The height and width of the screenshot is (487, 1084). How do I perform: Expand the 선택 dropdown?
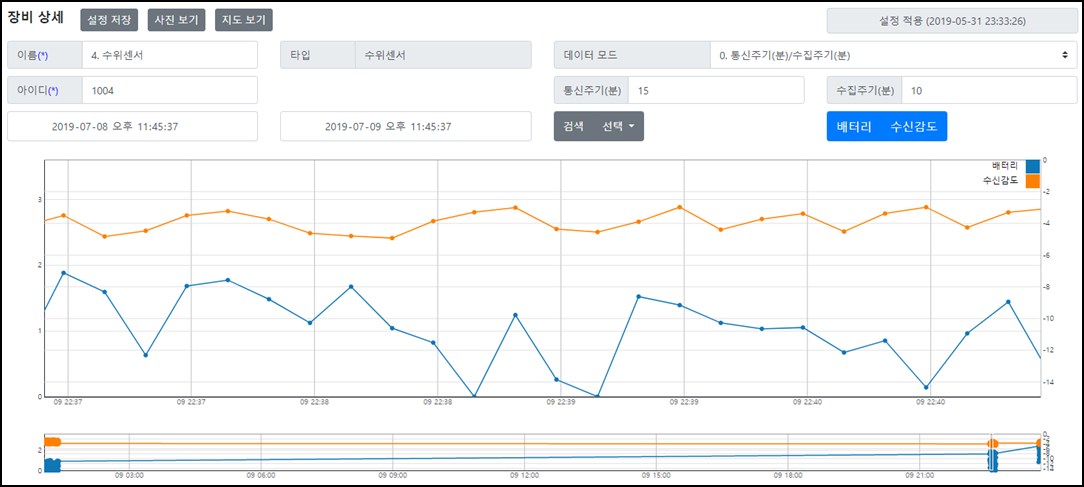point(618,126)
